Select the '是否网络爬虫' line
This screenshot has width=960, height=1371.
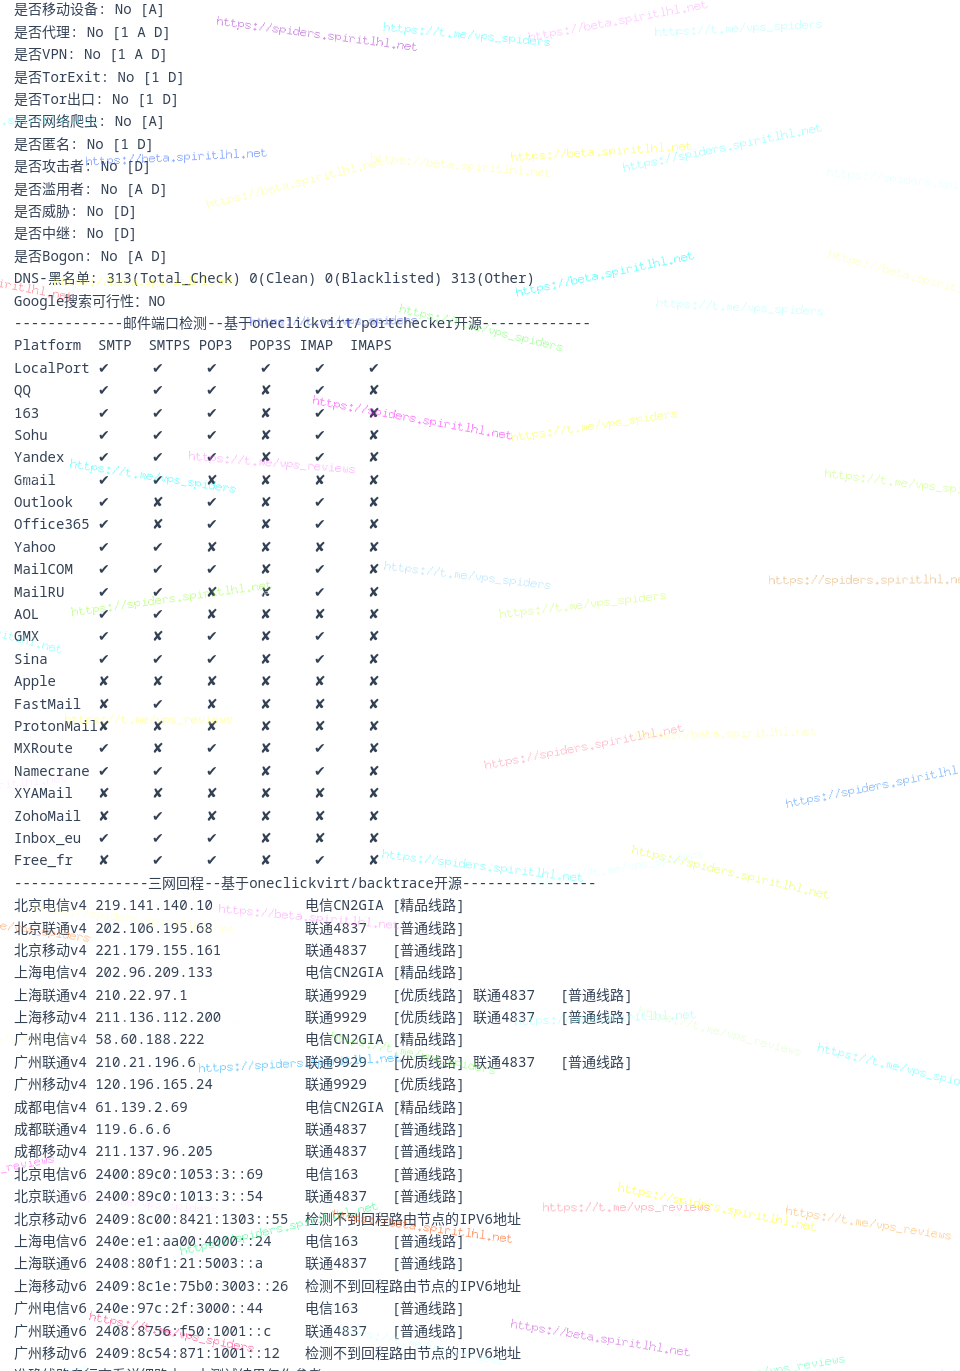pyautogui.click(x=89, y=122)
